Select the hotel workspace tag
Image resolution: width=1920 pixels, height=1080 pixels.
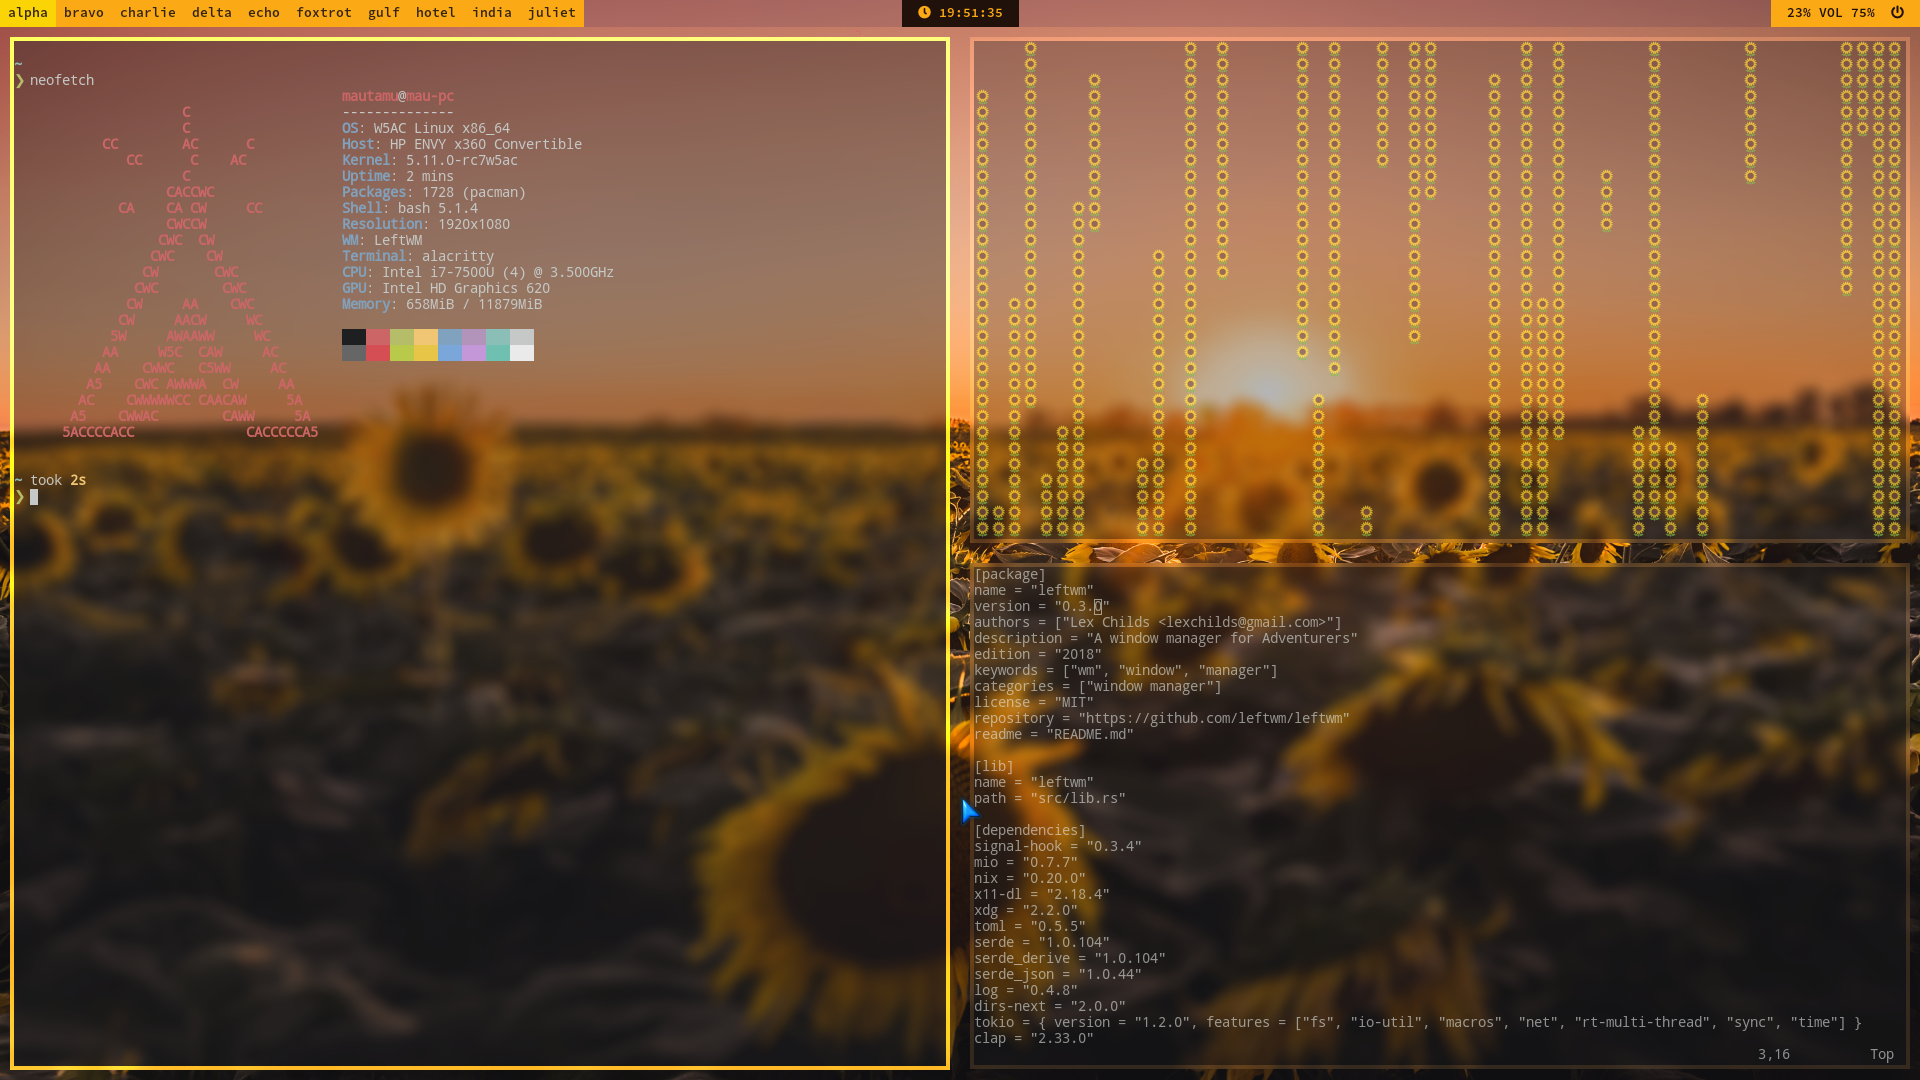point(436,13)
